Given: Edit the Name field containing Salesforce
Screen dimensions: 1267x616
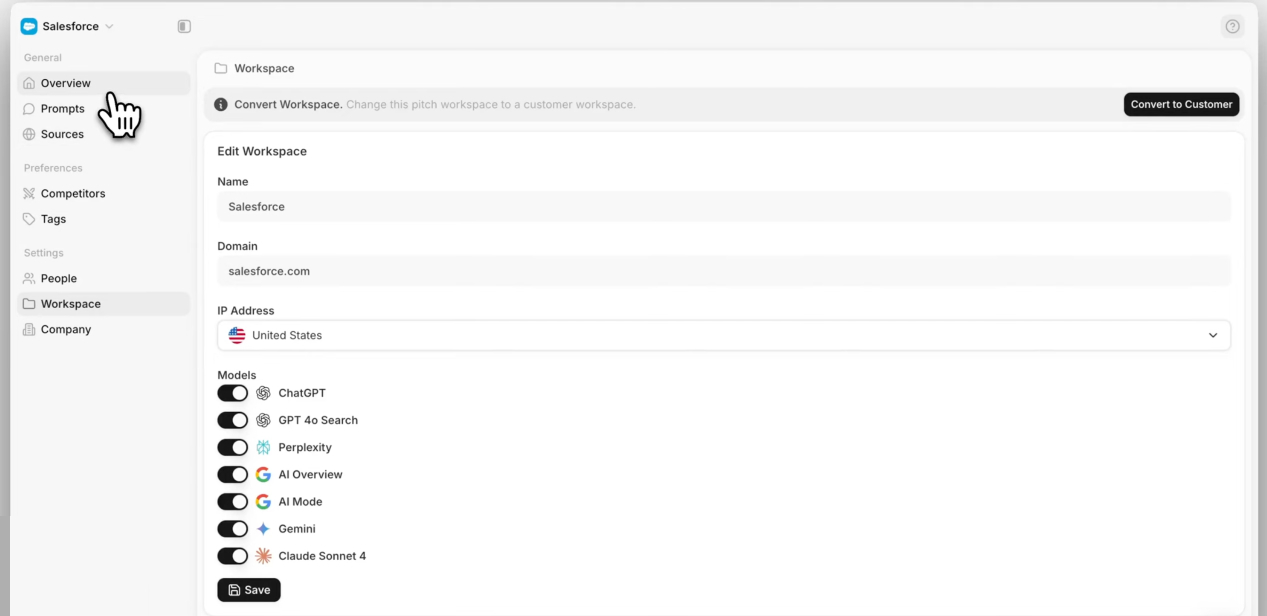Looking at the screenshot, I should point(724,207).
